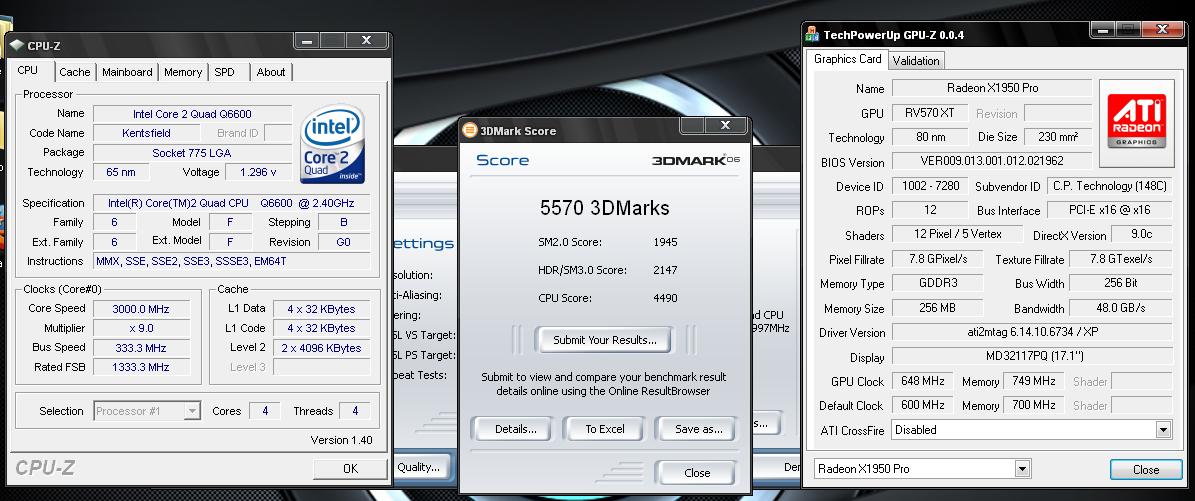Click the Texture Fillrate value 7.8 GTexel/s
The width and height of the screenshot is (1195, 501).
click(x=1121, y=259)
